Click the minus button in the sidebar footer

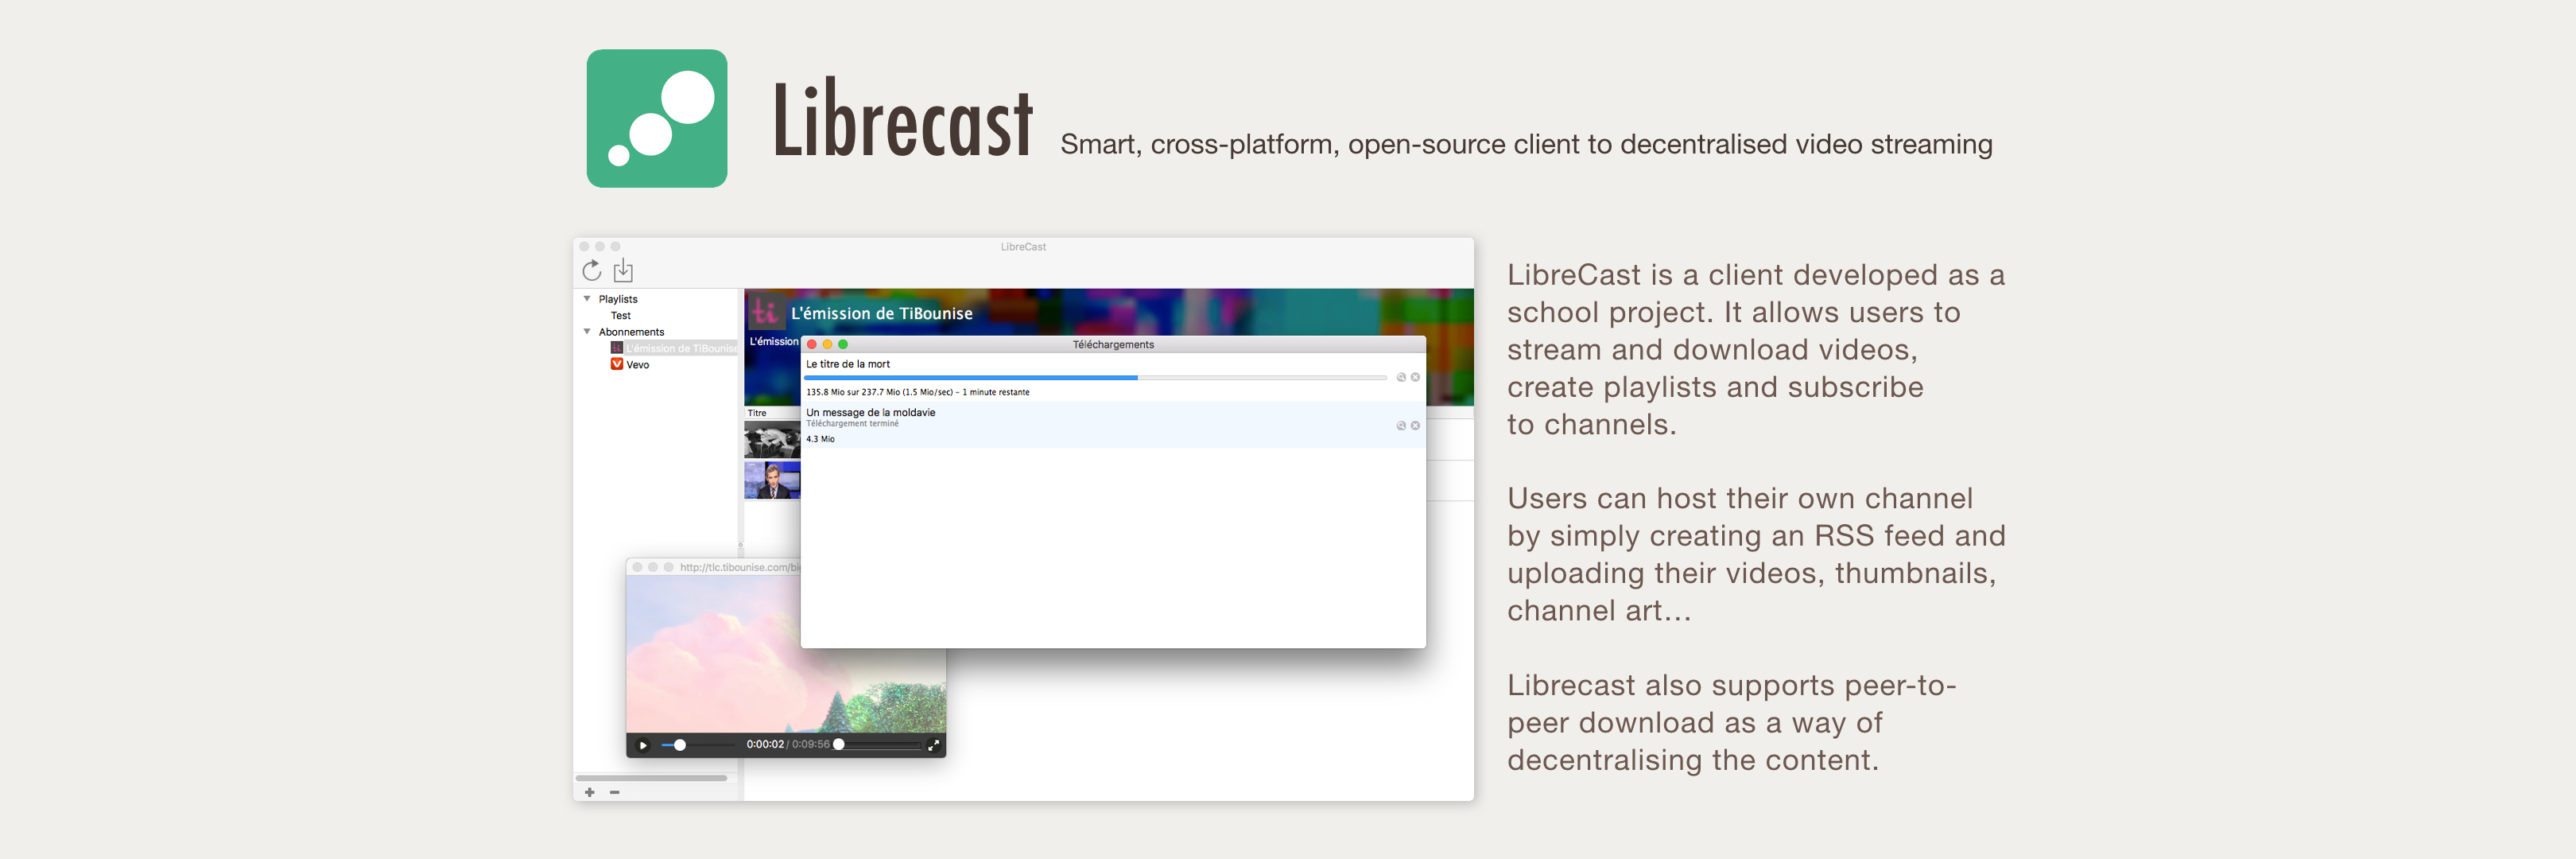[614, 792]
